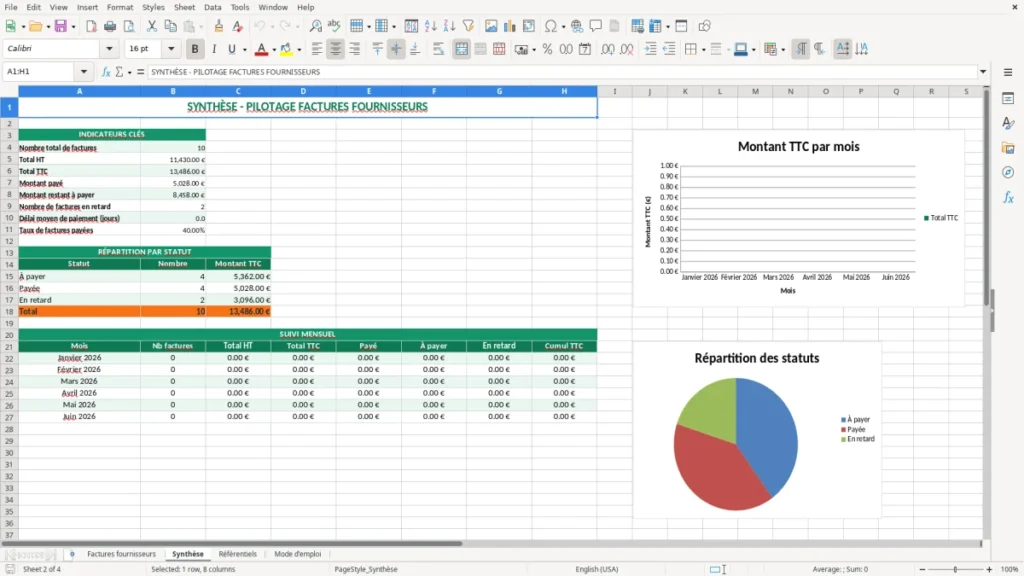Click the Clear Direct Formatting icon
Screen dimensions: 1024x576
[237, 26]
